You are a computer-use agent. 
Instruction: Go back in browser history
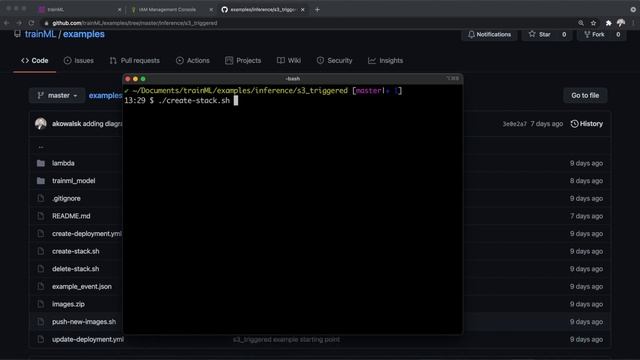(7, 23)
